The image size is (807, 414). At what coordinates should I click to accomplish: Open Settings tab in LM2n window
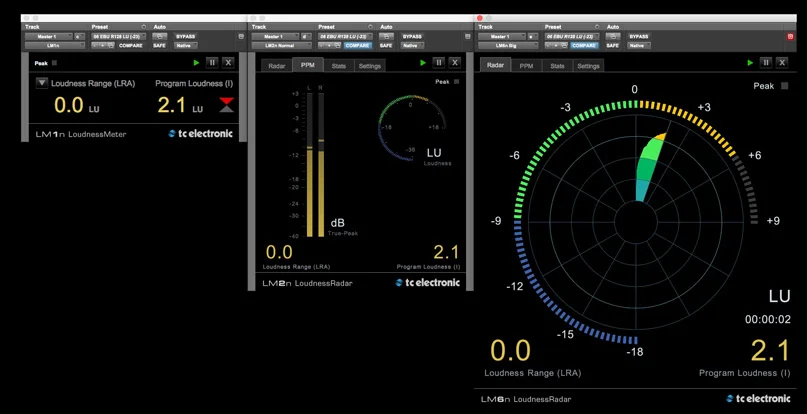click(x=370, y=66)
